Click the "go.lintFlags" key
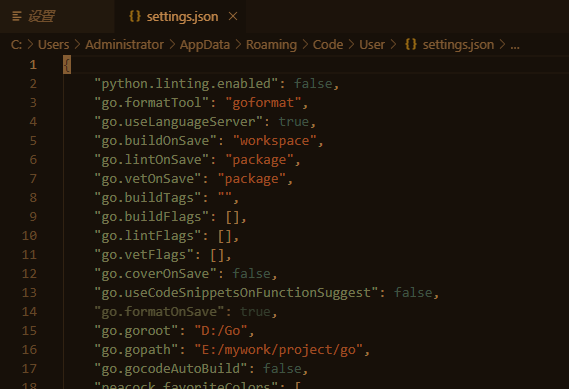The height and width of the screenshot is (389, 569). (147, 236)
